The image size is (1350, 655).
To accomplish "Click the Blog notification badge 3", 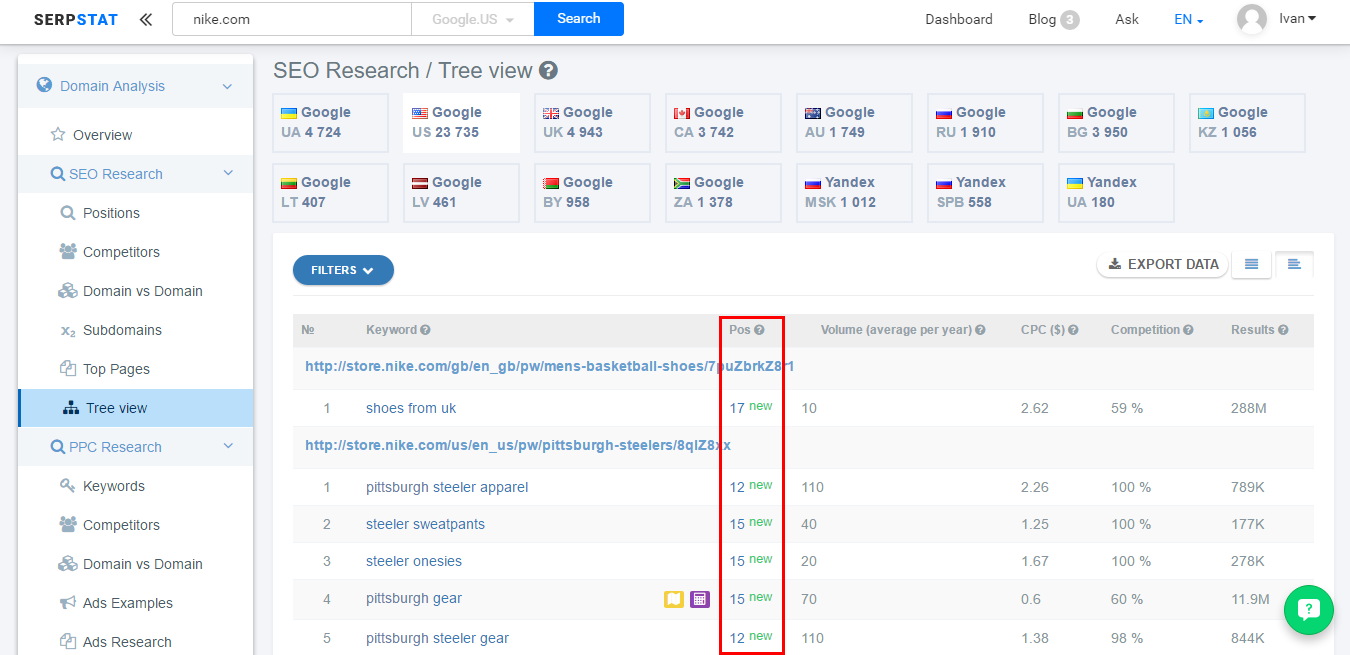I will 1070,19.
